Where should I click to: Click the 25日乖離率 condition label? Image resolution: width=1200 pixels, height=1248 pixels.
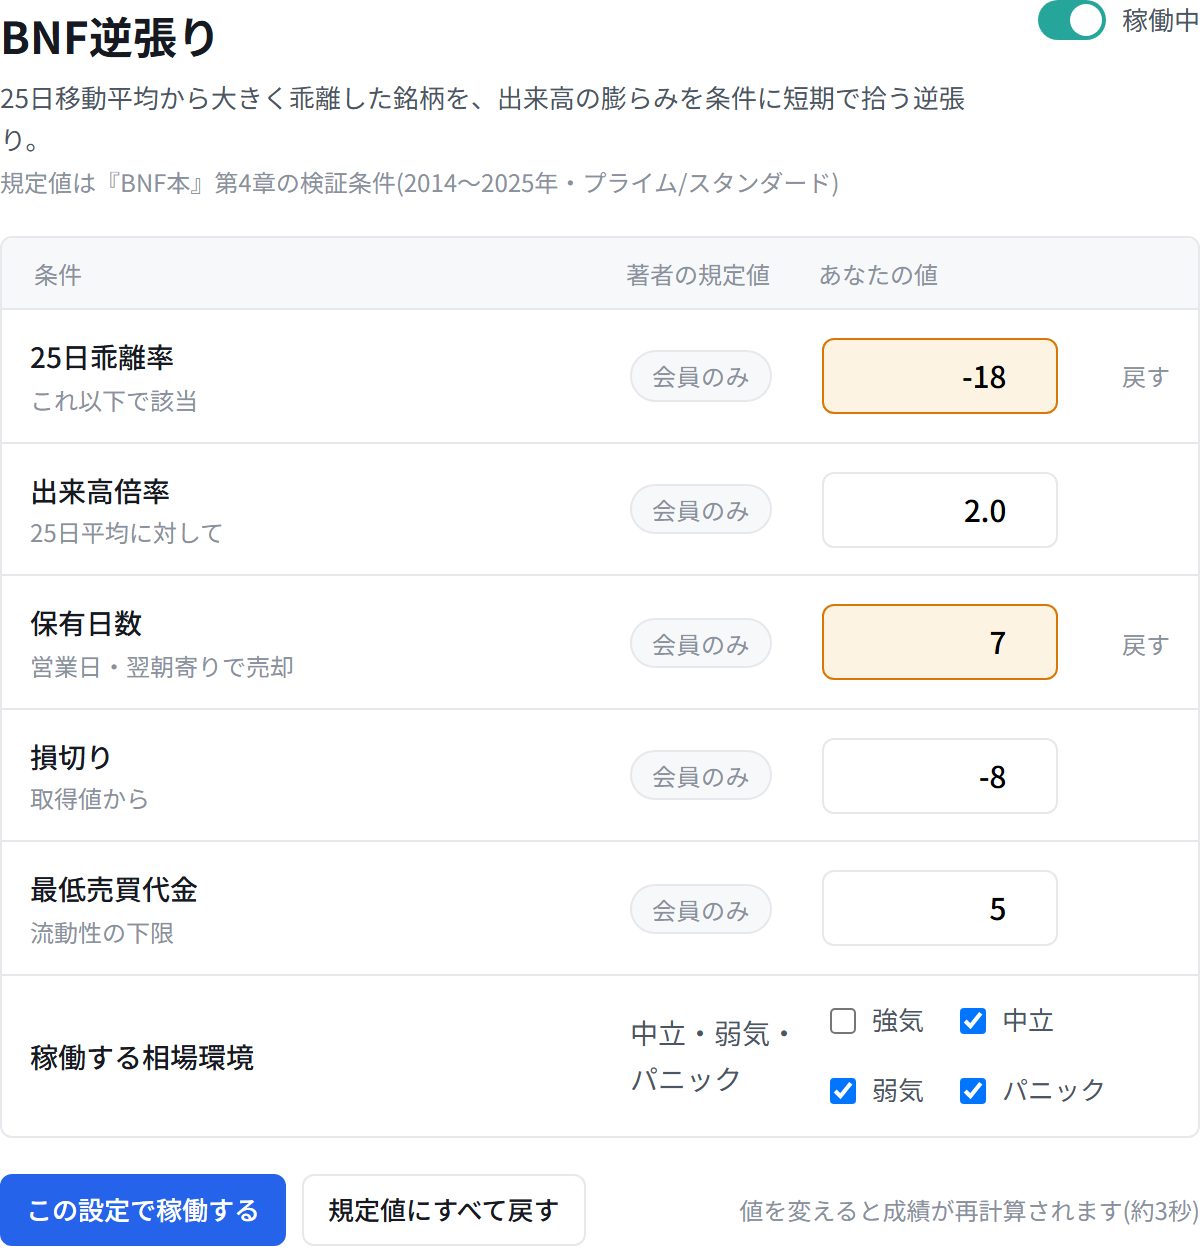click(102, 358)
